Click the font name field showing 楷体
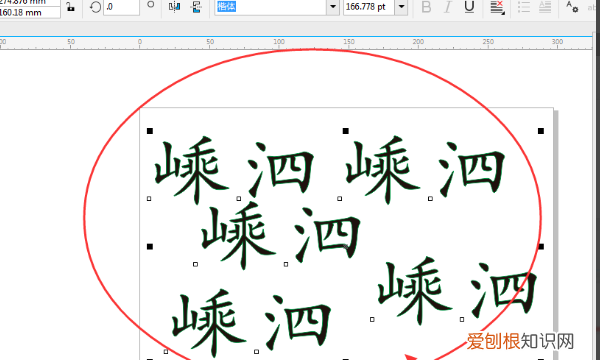600x360 pixels. tap(271, 7)
